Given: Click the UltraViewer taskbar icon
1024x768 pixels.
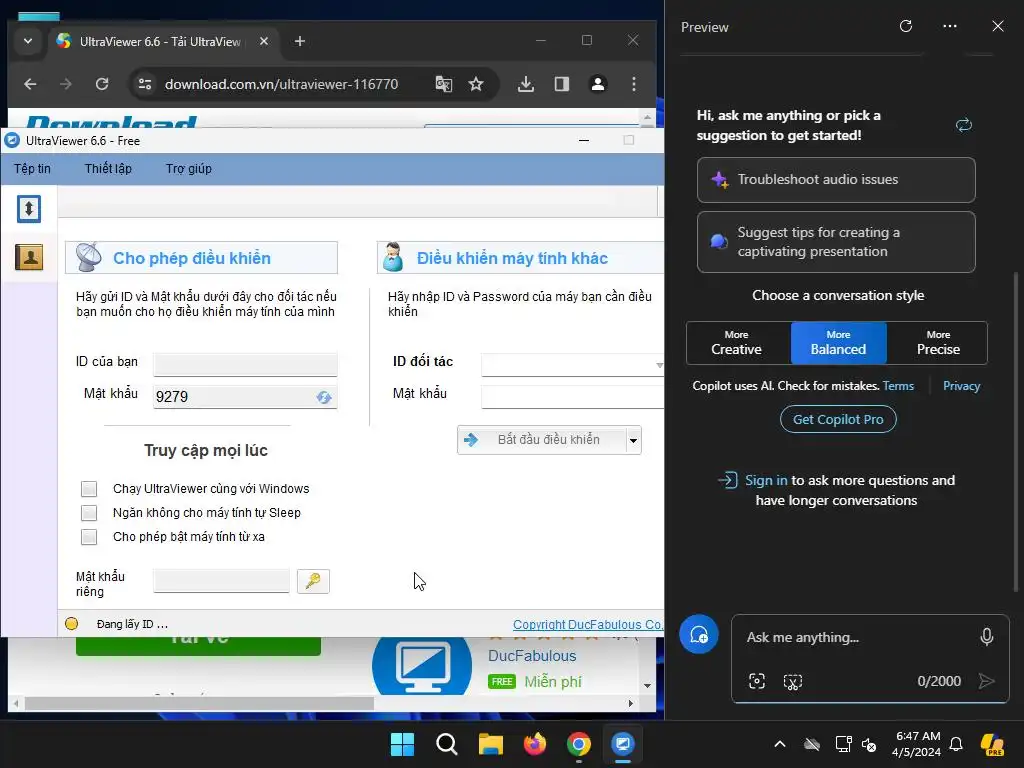Looking at the screenshot, I should pos(622,744).
